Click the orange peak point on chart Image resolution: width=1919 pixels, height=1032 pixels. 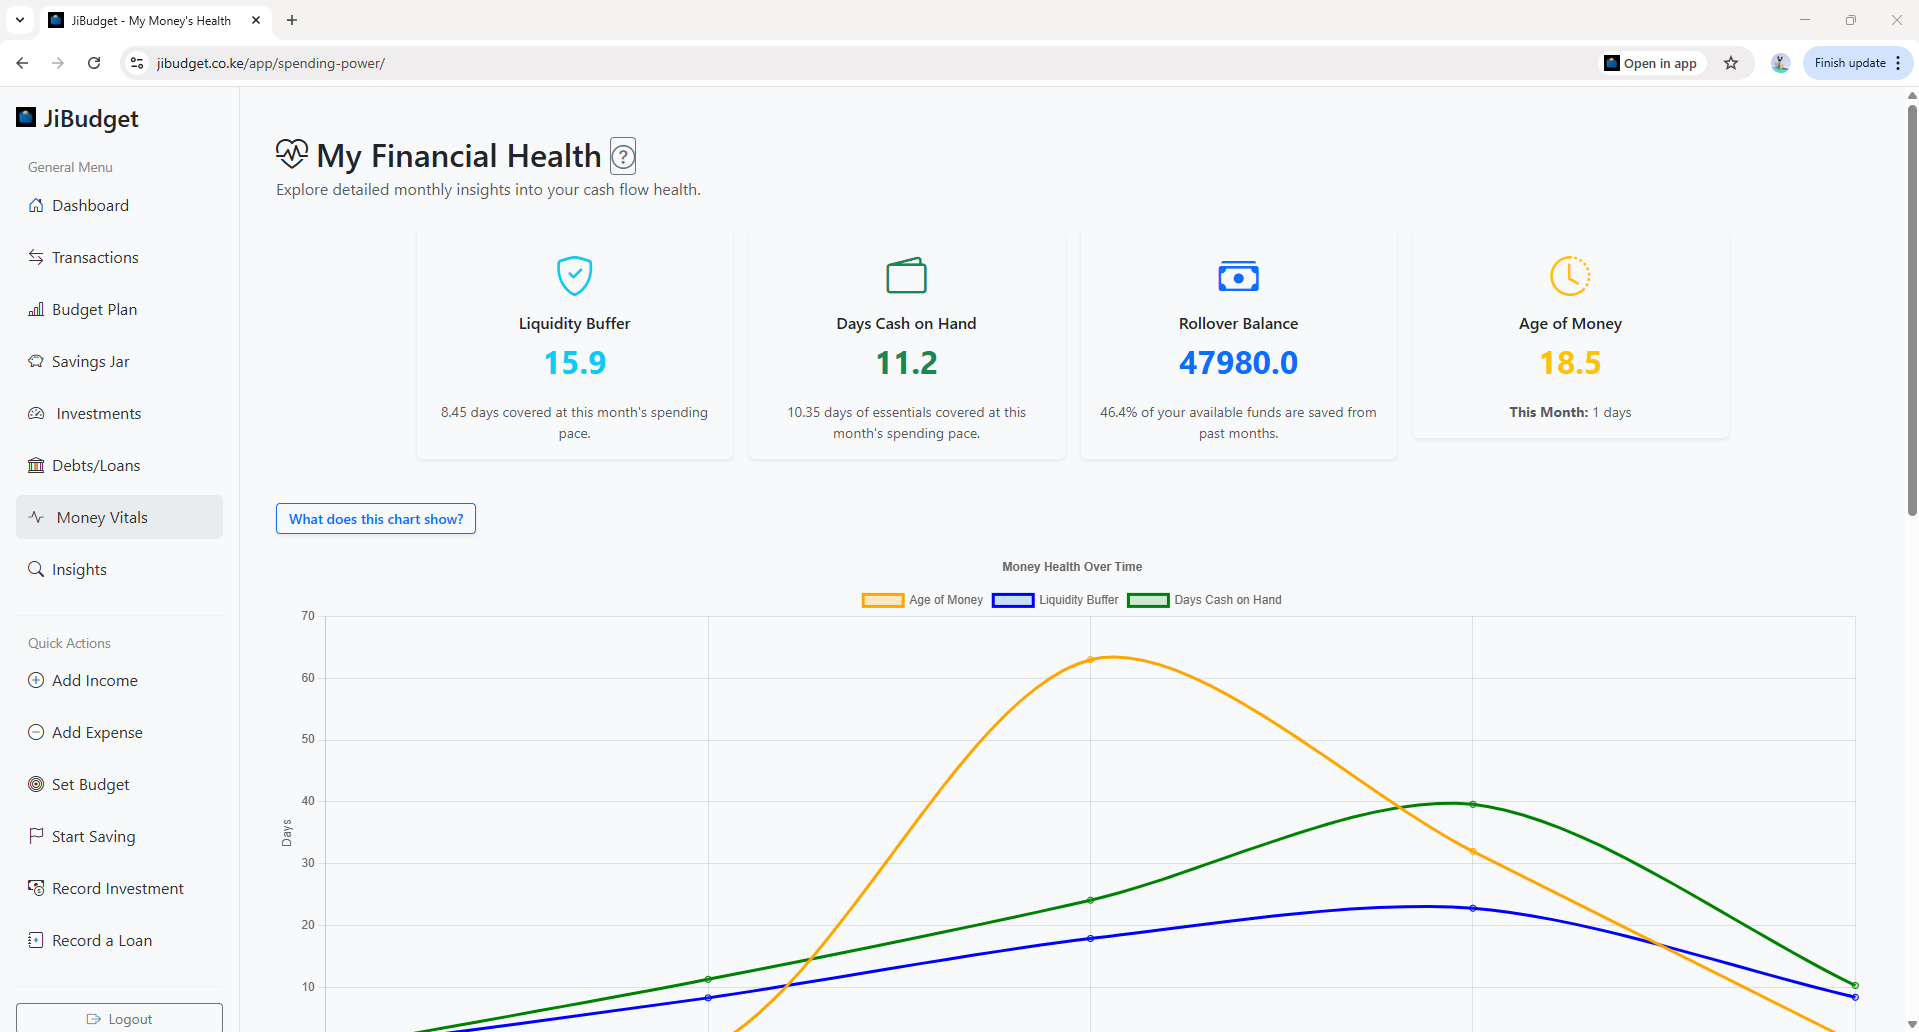(1090, 660)
